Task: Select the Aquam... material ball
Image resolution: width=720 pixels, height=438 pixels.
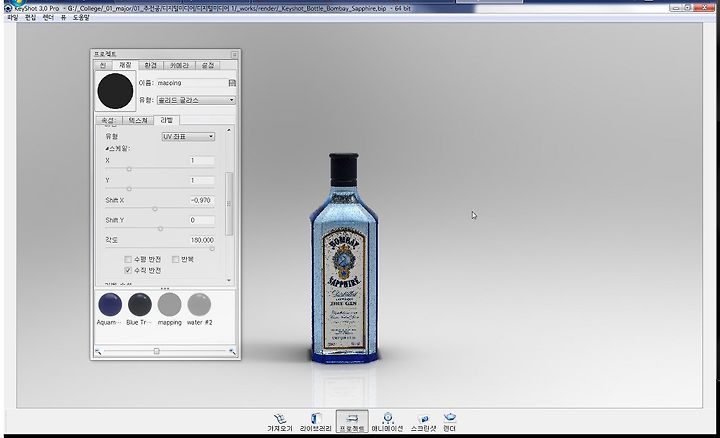Action: [110, 304]
